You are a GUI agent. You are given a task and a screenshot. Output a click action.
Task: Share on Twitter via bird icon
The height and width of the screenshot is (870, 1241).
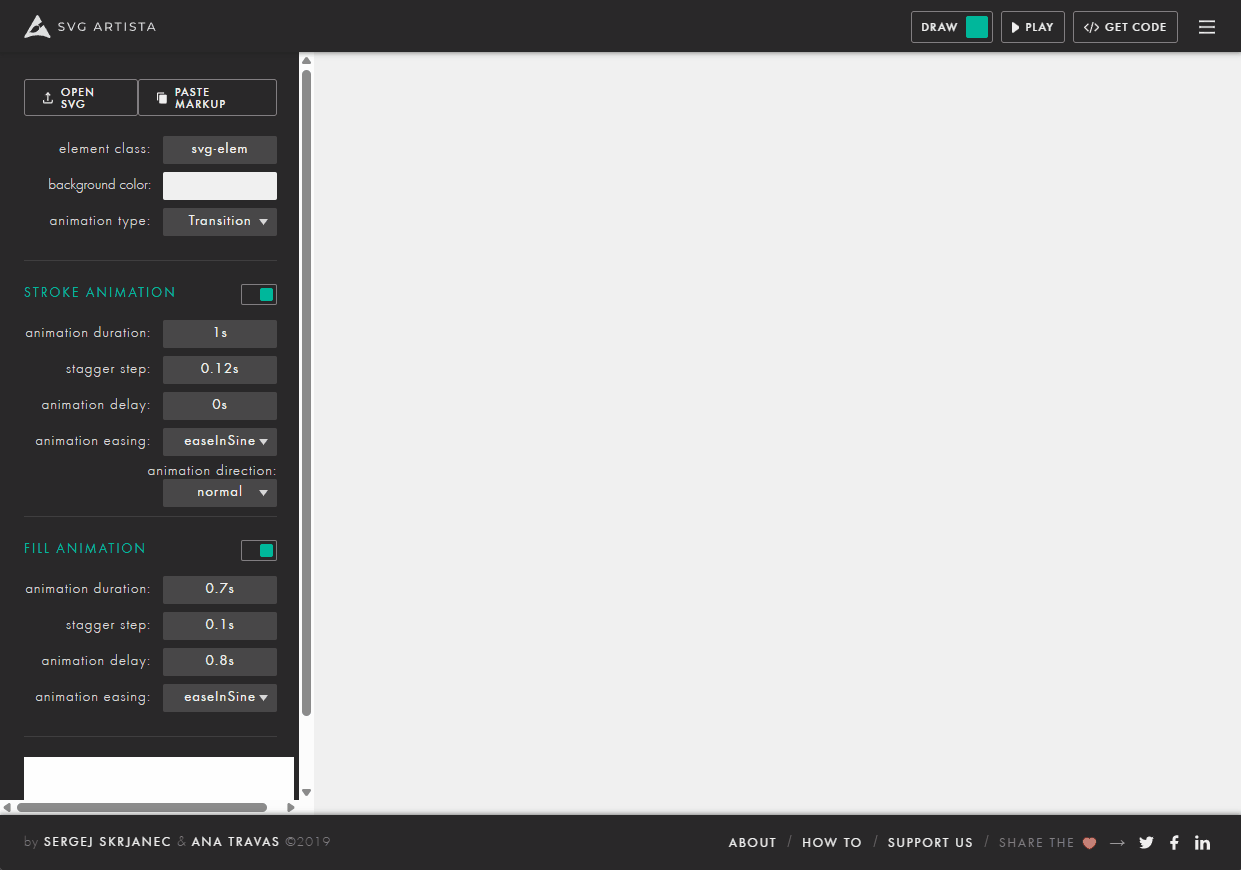point(1146,842)
